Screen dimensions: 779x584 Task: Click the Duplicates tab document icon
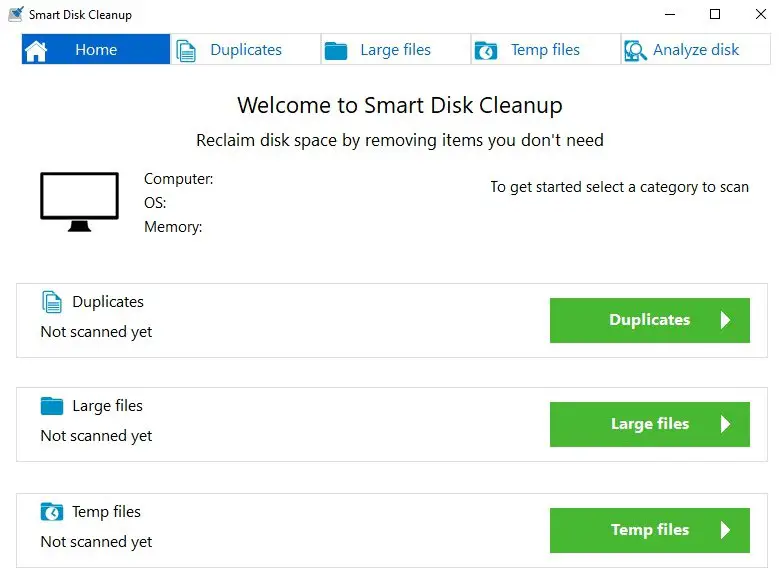186,50
